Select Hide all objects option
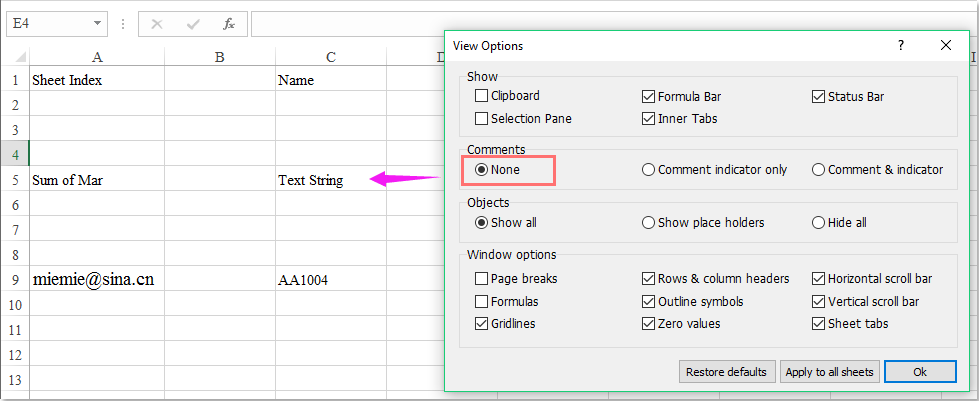The height and width of the screenshot is (401, 979). tap(819, 223)
